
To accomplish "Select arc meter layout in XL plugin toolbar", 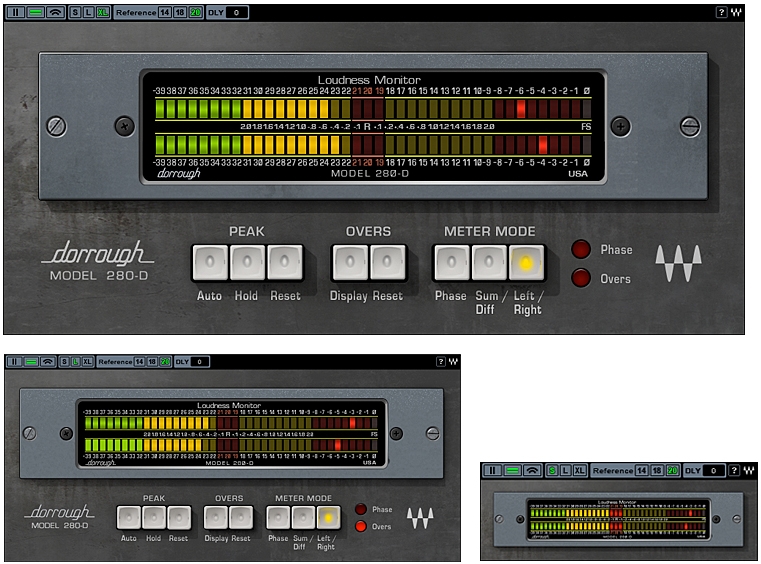I will [56, 12].
